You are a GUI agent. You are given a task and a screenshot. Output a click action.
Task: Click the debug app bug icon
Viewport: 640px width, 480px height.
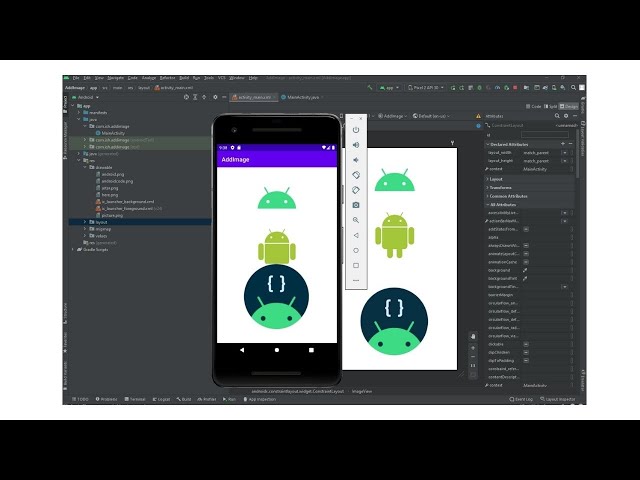480,87
